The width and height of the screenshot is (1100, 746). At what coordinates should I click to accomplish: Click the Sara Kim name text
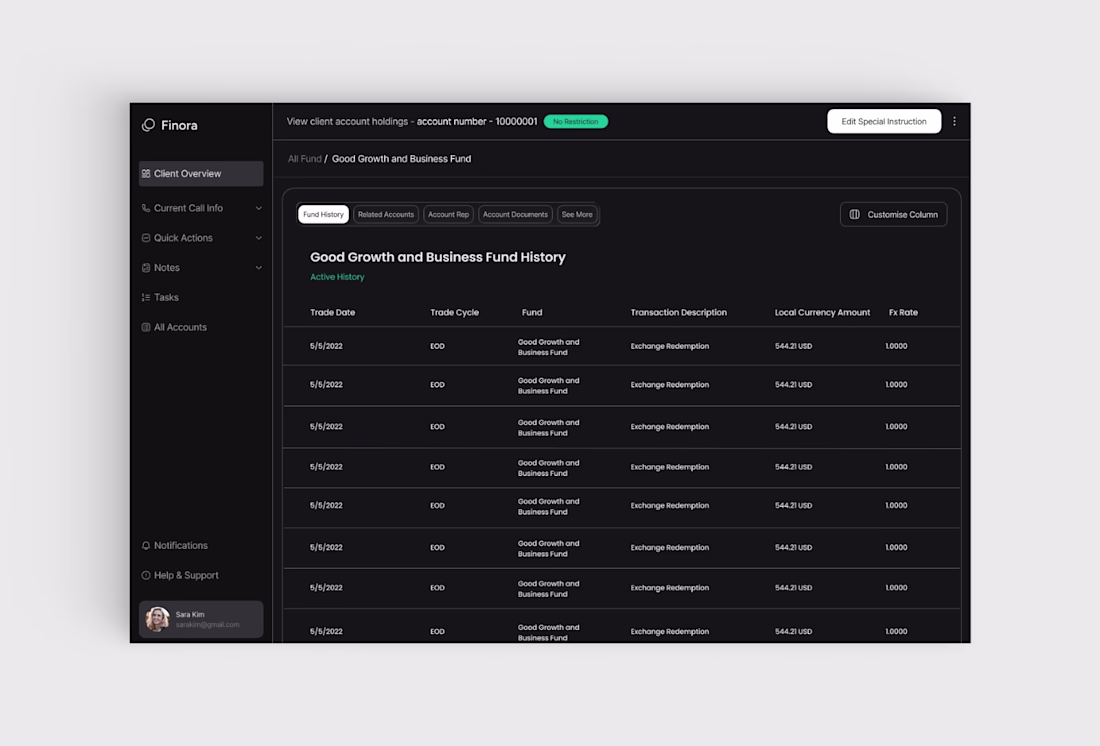[x=190, y=614]
